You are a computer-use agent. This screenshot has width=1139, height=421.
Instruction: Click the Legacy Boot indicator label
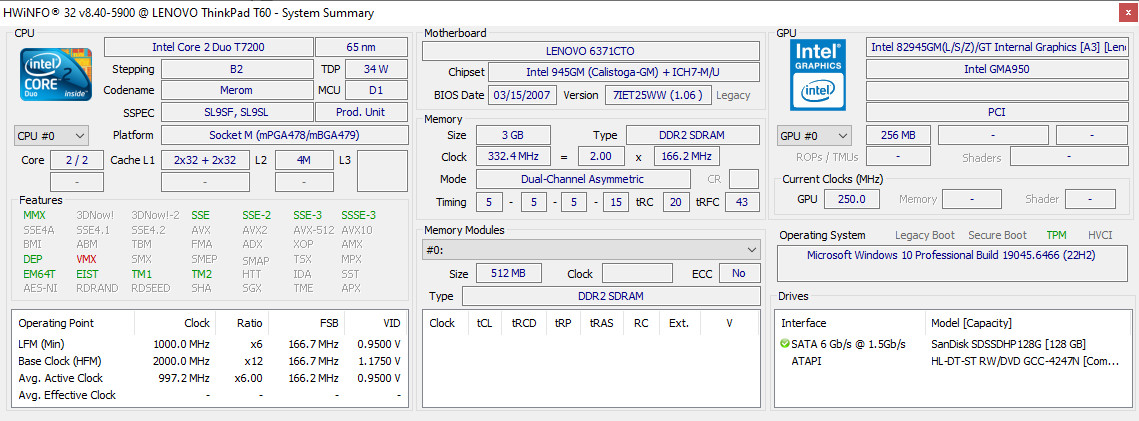(x=925, y=235)
